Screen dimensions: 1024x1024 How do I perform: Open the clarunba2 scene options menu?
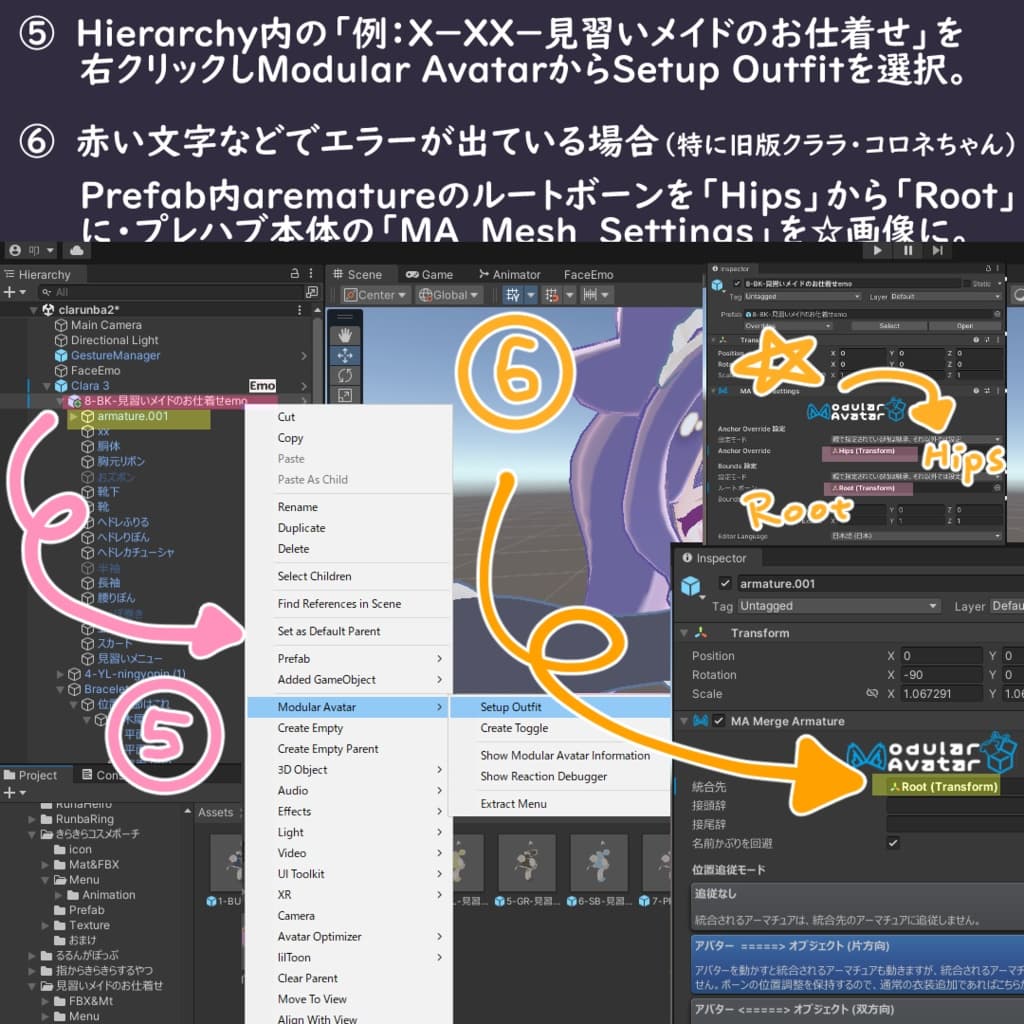300,310
